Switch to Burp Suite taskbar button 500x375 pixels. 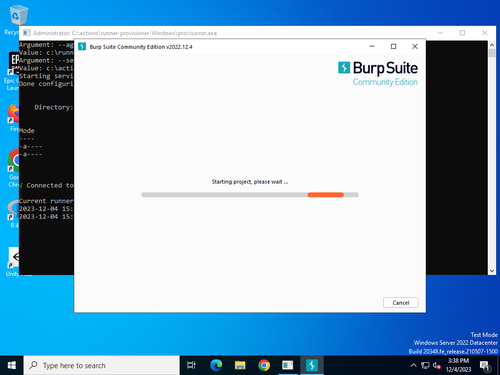tap(312, 366)
